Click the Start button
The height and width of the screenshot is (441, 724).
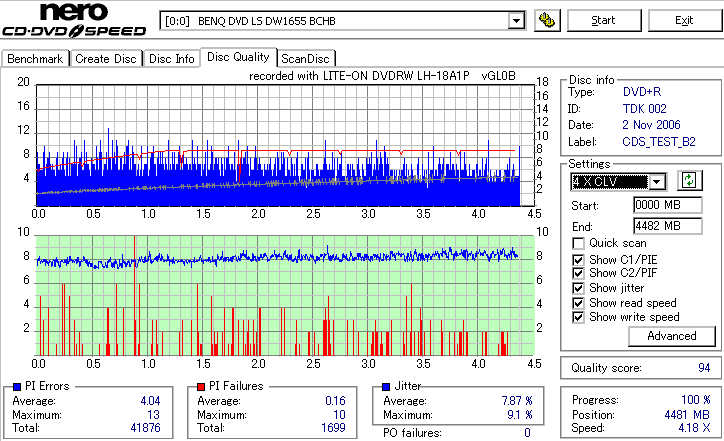coord(603,20)
